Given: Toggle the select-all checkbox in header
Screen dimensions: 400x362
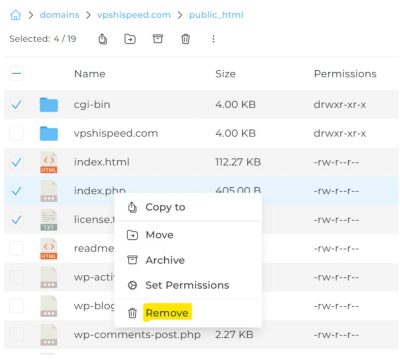Looking at the screenshot, I should pyautogui.click(x=16, y=74).
